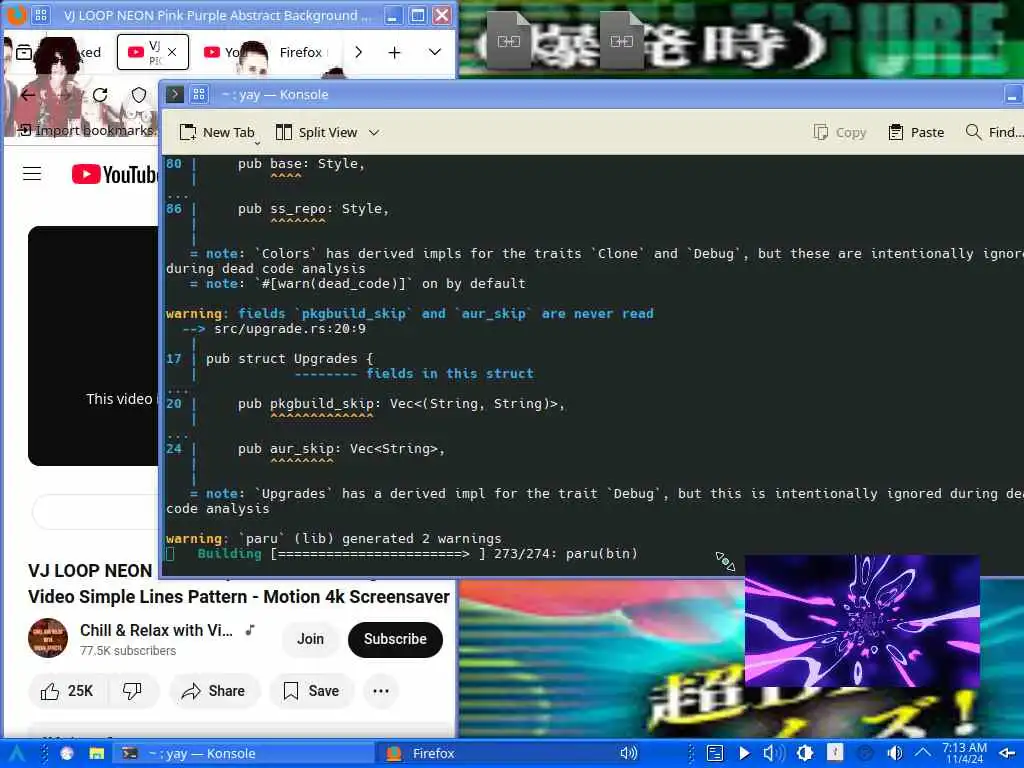Click Split View in Konsole toolbar
The image size is (1024, 768).
coord(316,133)
